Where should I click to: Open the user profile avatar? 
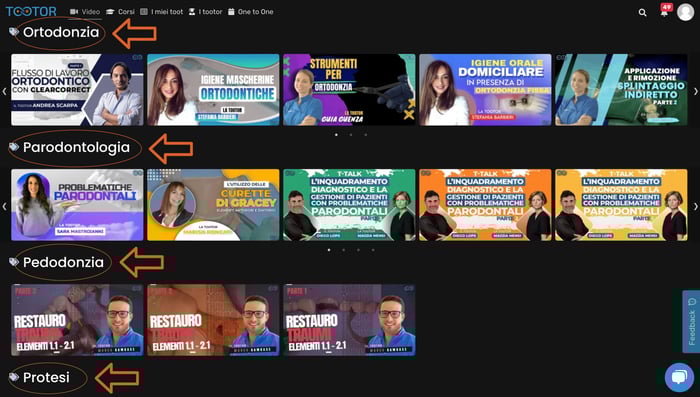[x=685, y=12]
